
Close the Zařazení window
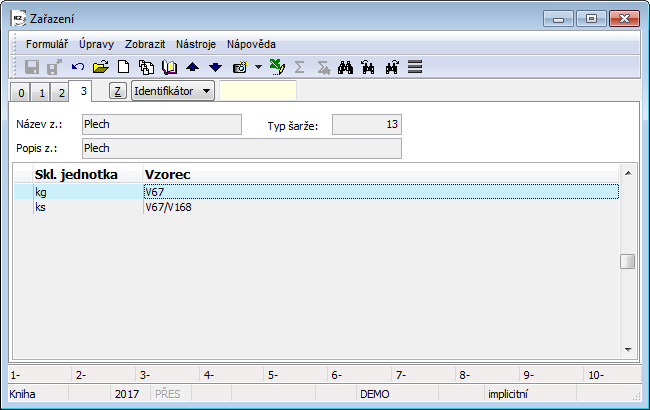(624, 19)
